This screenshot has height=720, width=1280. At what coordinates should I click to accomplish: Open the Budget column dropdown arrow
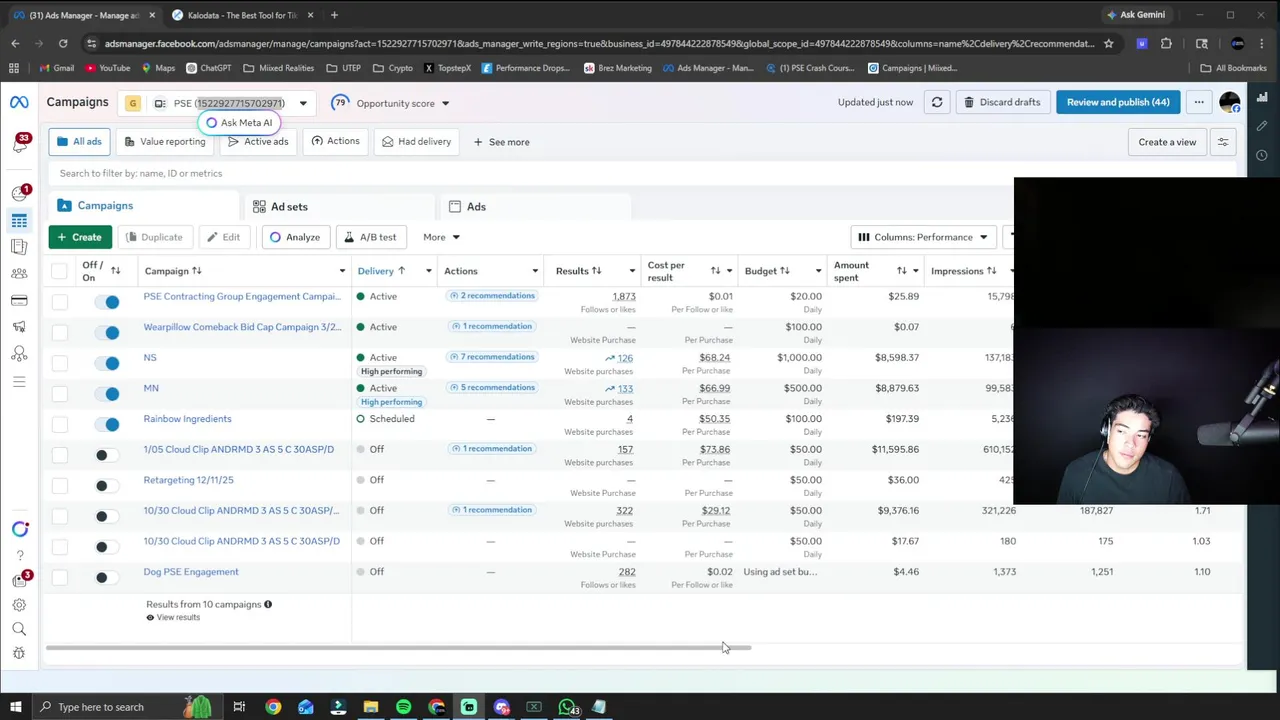[818, 271]
